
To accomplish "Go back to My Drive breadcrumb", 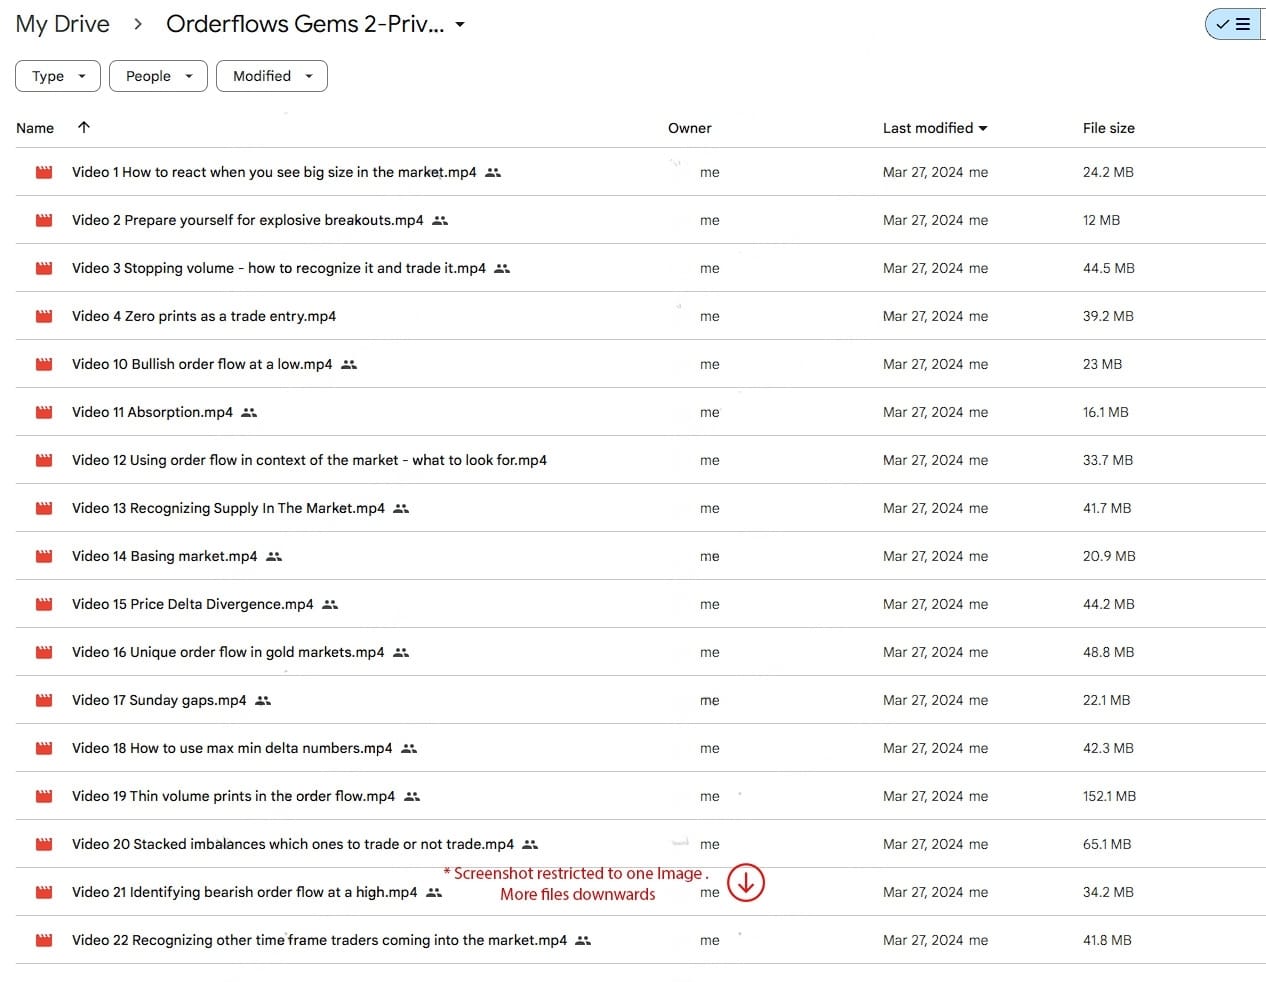I will 62,24.
